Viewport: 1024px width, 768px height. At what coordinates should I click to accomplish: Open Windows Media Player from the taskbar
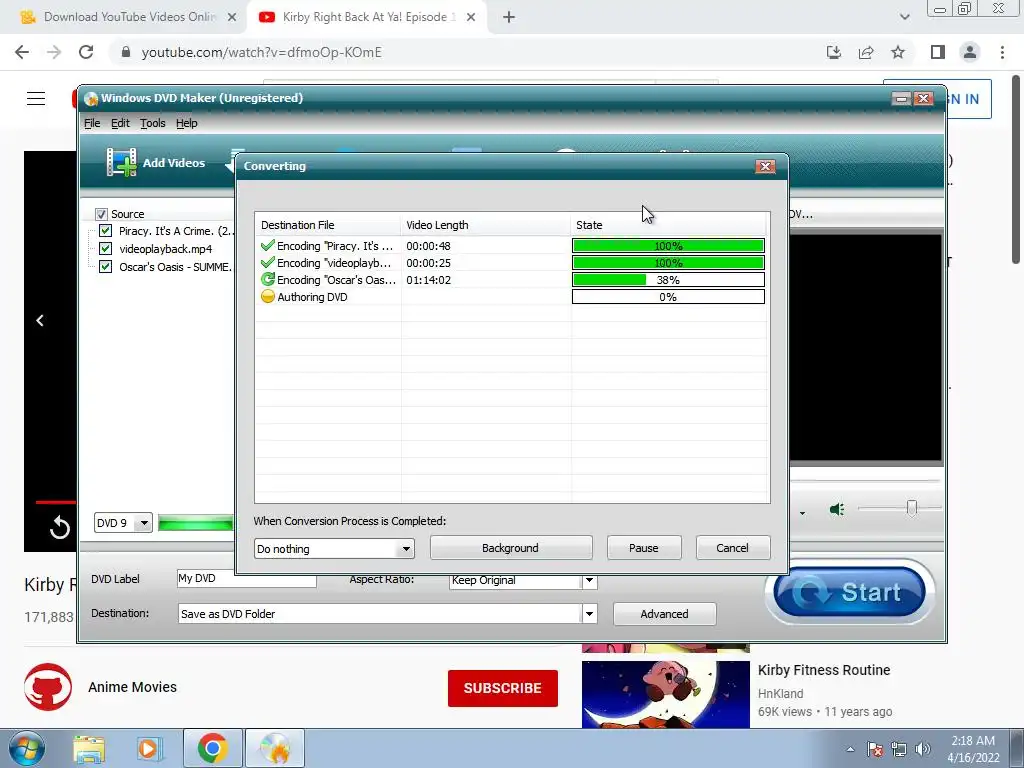pos(149,749)
